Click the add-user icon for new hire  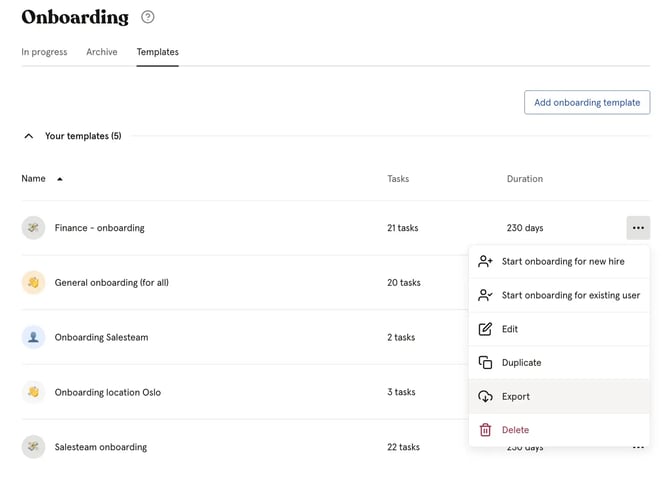(x=485, y=261)
